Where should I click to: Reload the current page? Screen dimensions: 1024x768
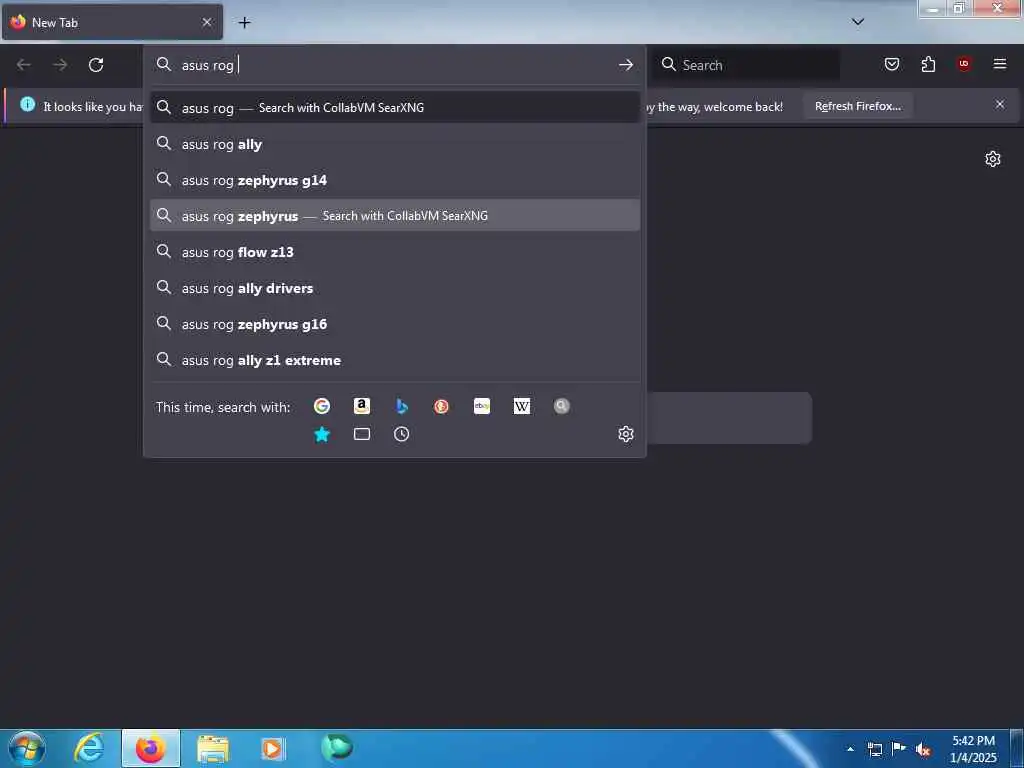[96, 65]
